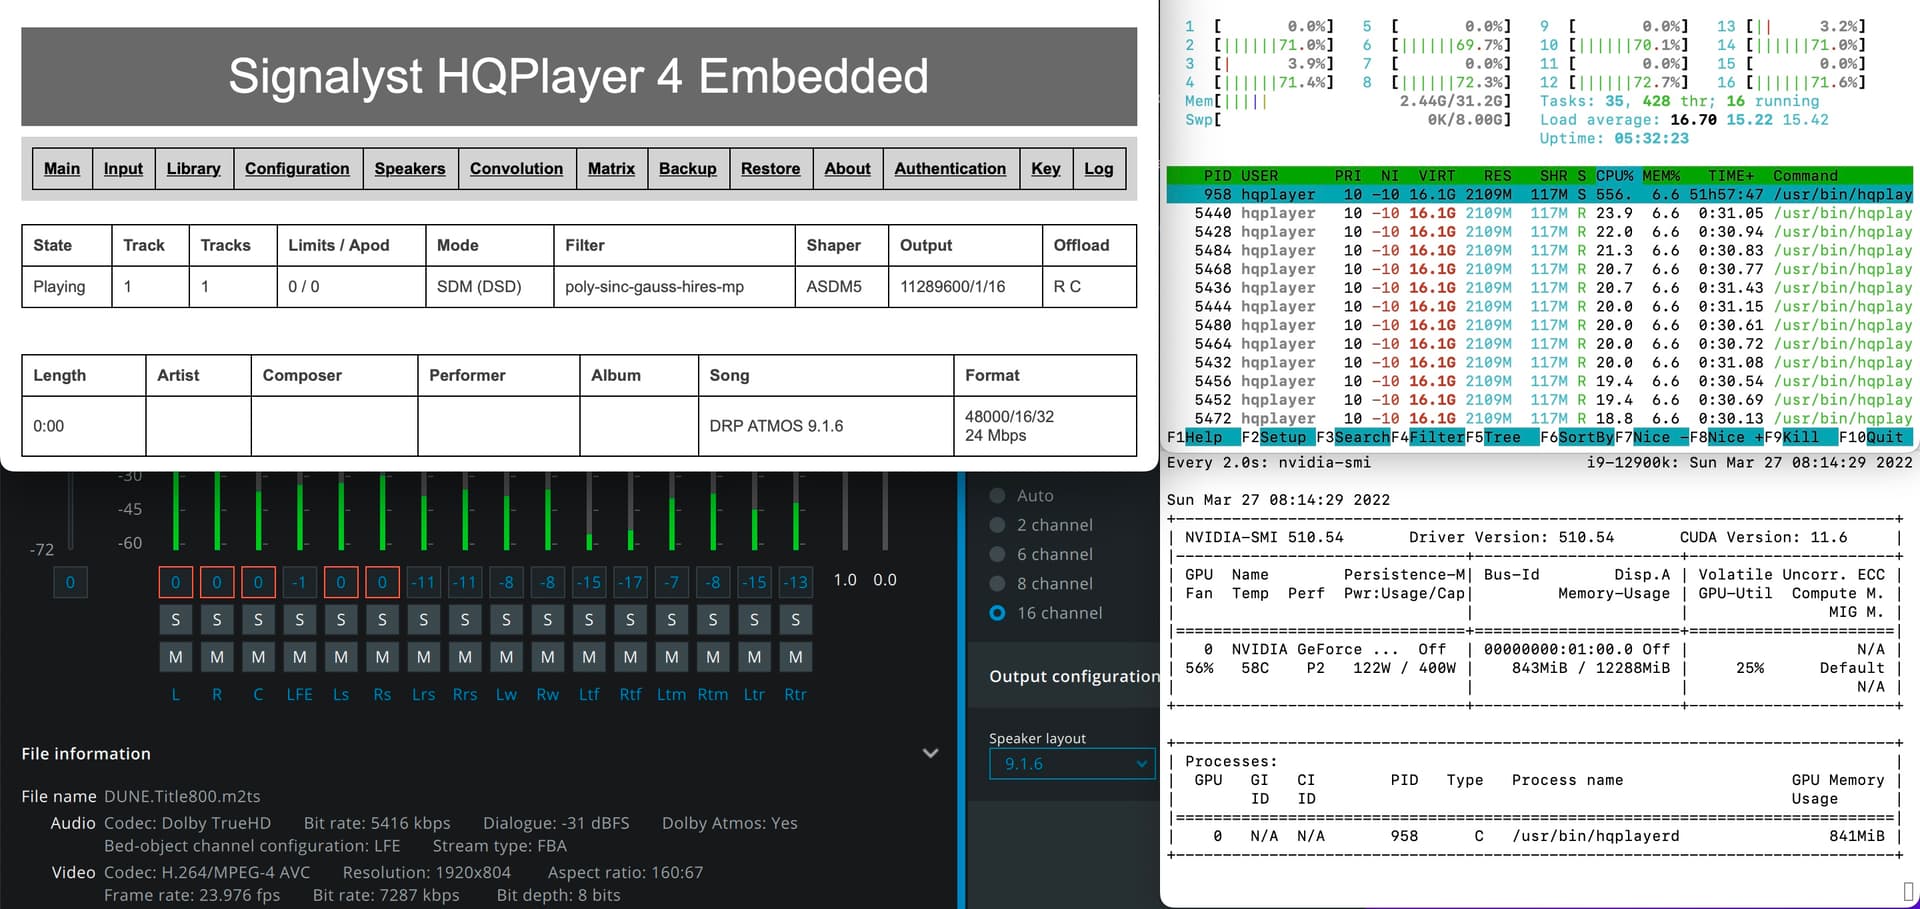Solo the Lw channel
The width and height of the screenshot is (1920, 909).
(x=506, y=620)
